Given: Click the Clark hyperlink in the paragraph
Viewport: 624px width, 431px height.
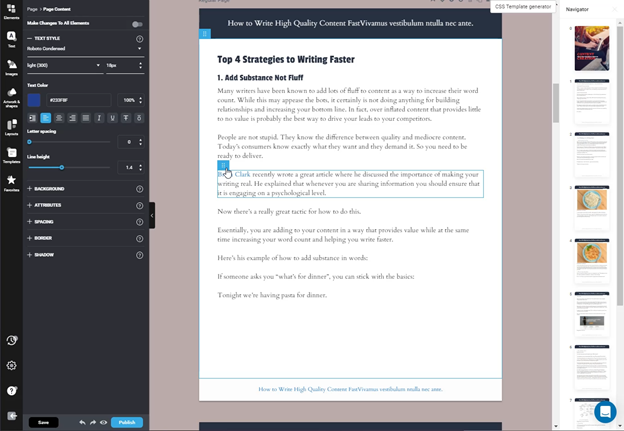Looking at the screenshot, I should pyautogui.click(x=242, y=174).
